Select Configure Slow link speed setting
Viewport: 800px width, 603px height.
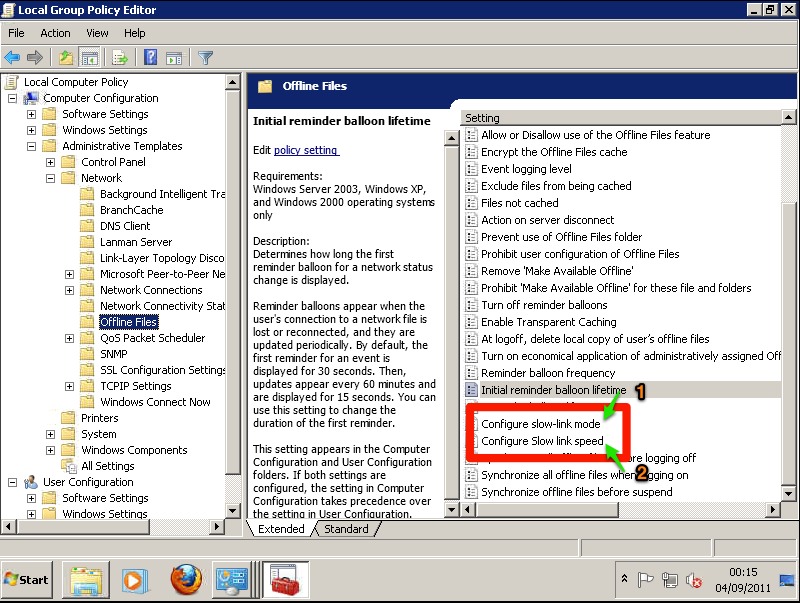click(542, 441)
